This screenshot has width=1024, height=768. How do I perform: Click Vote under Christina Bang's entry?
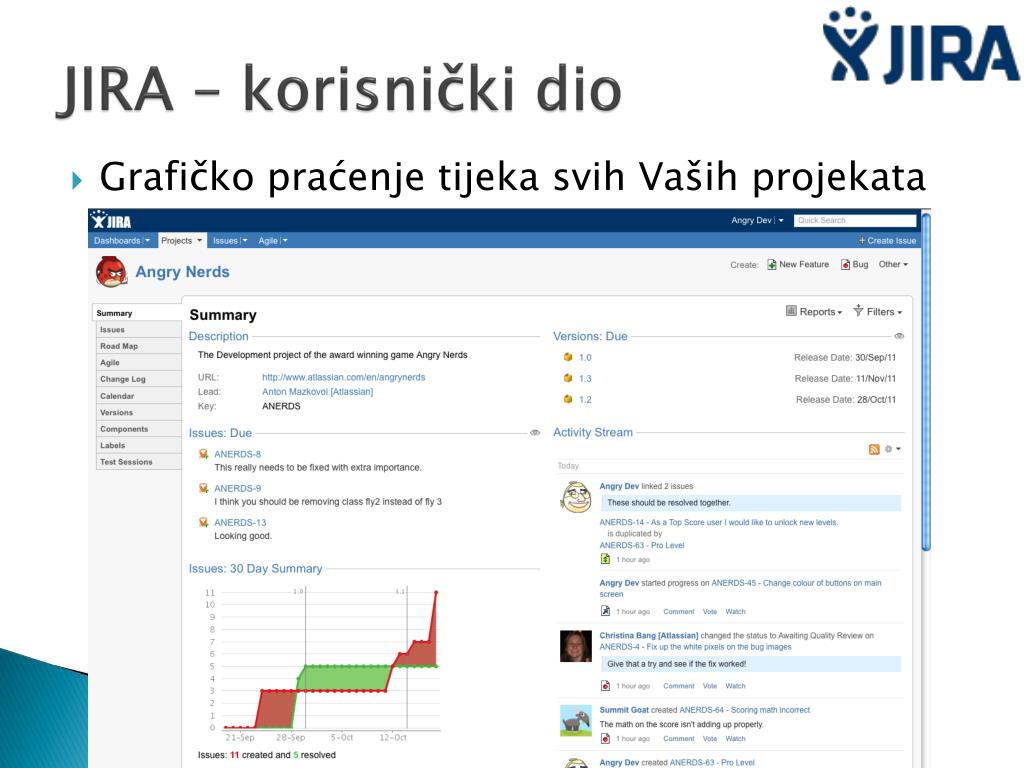(x=710, y=686)
